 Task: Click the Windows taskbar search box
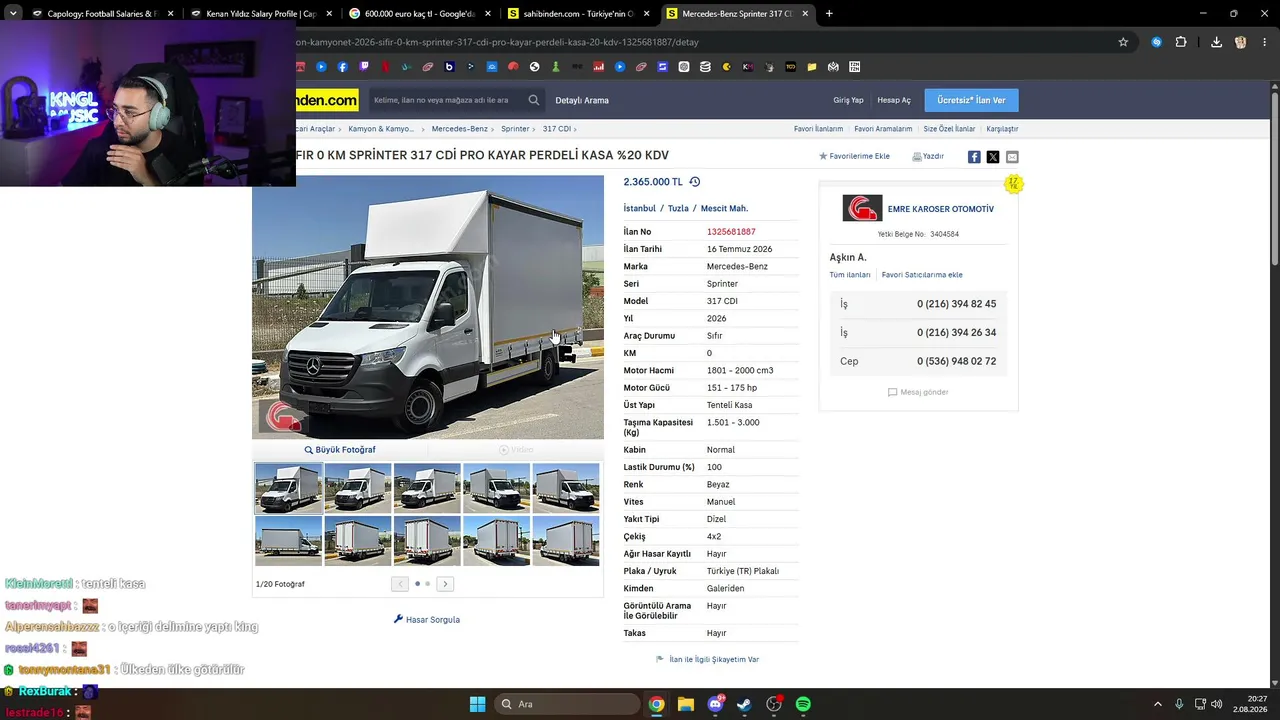pyautogui.click(x=568, y=704)
